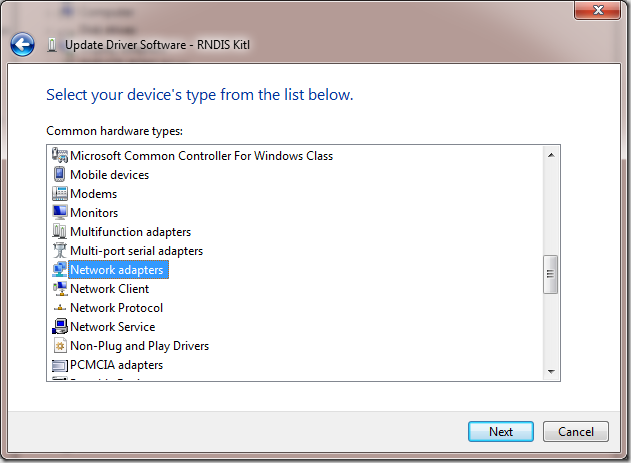
Task: Click the blue Back arrow button
Action: [x=22, y=45]
